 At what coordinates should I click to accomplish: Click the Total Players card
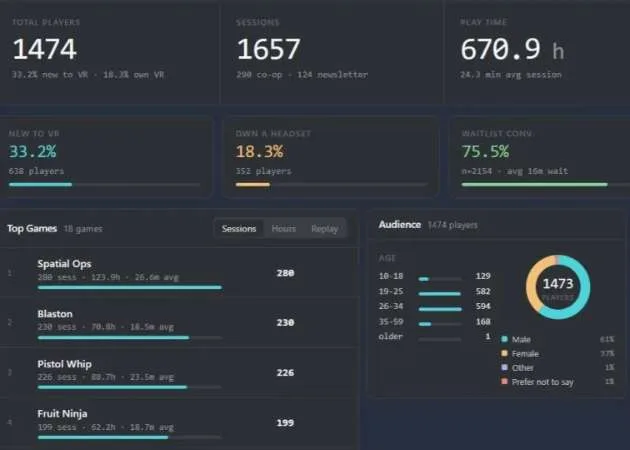[x=108, y=54]
